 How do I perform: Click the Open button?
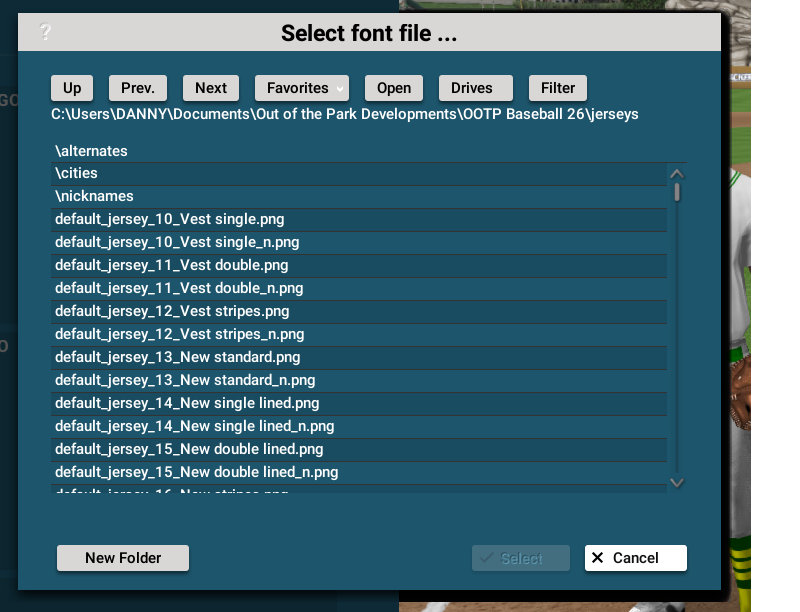tap(394, 88)
